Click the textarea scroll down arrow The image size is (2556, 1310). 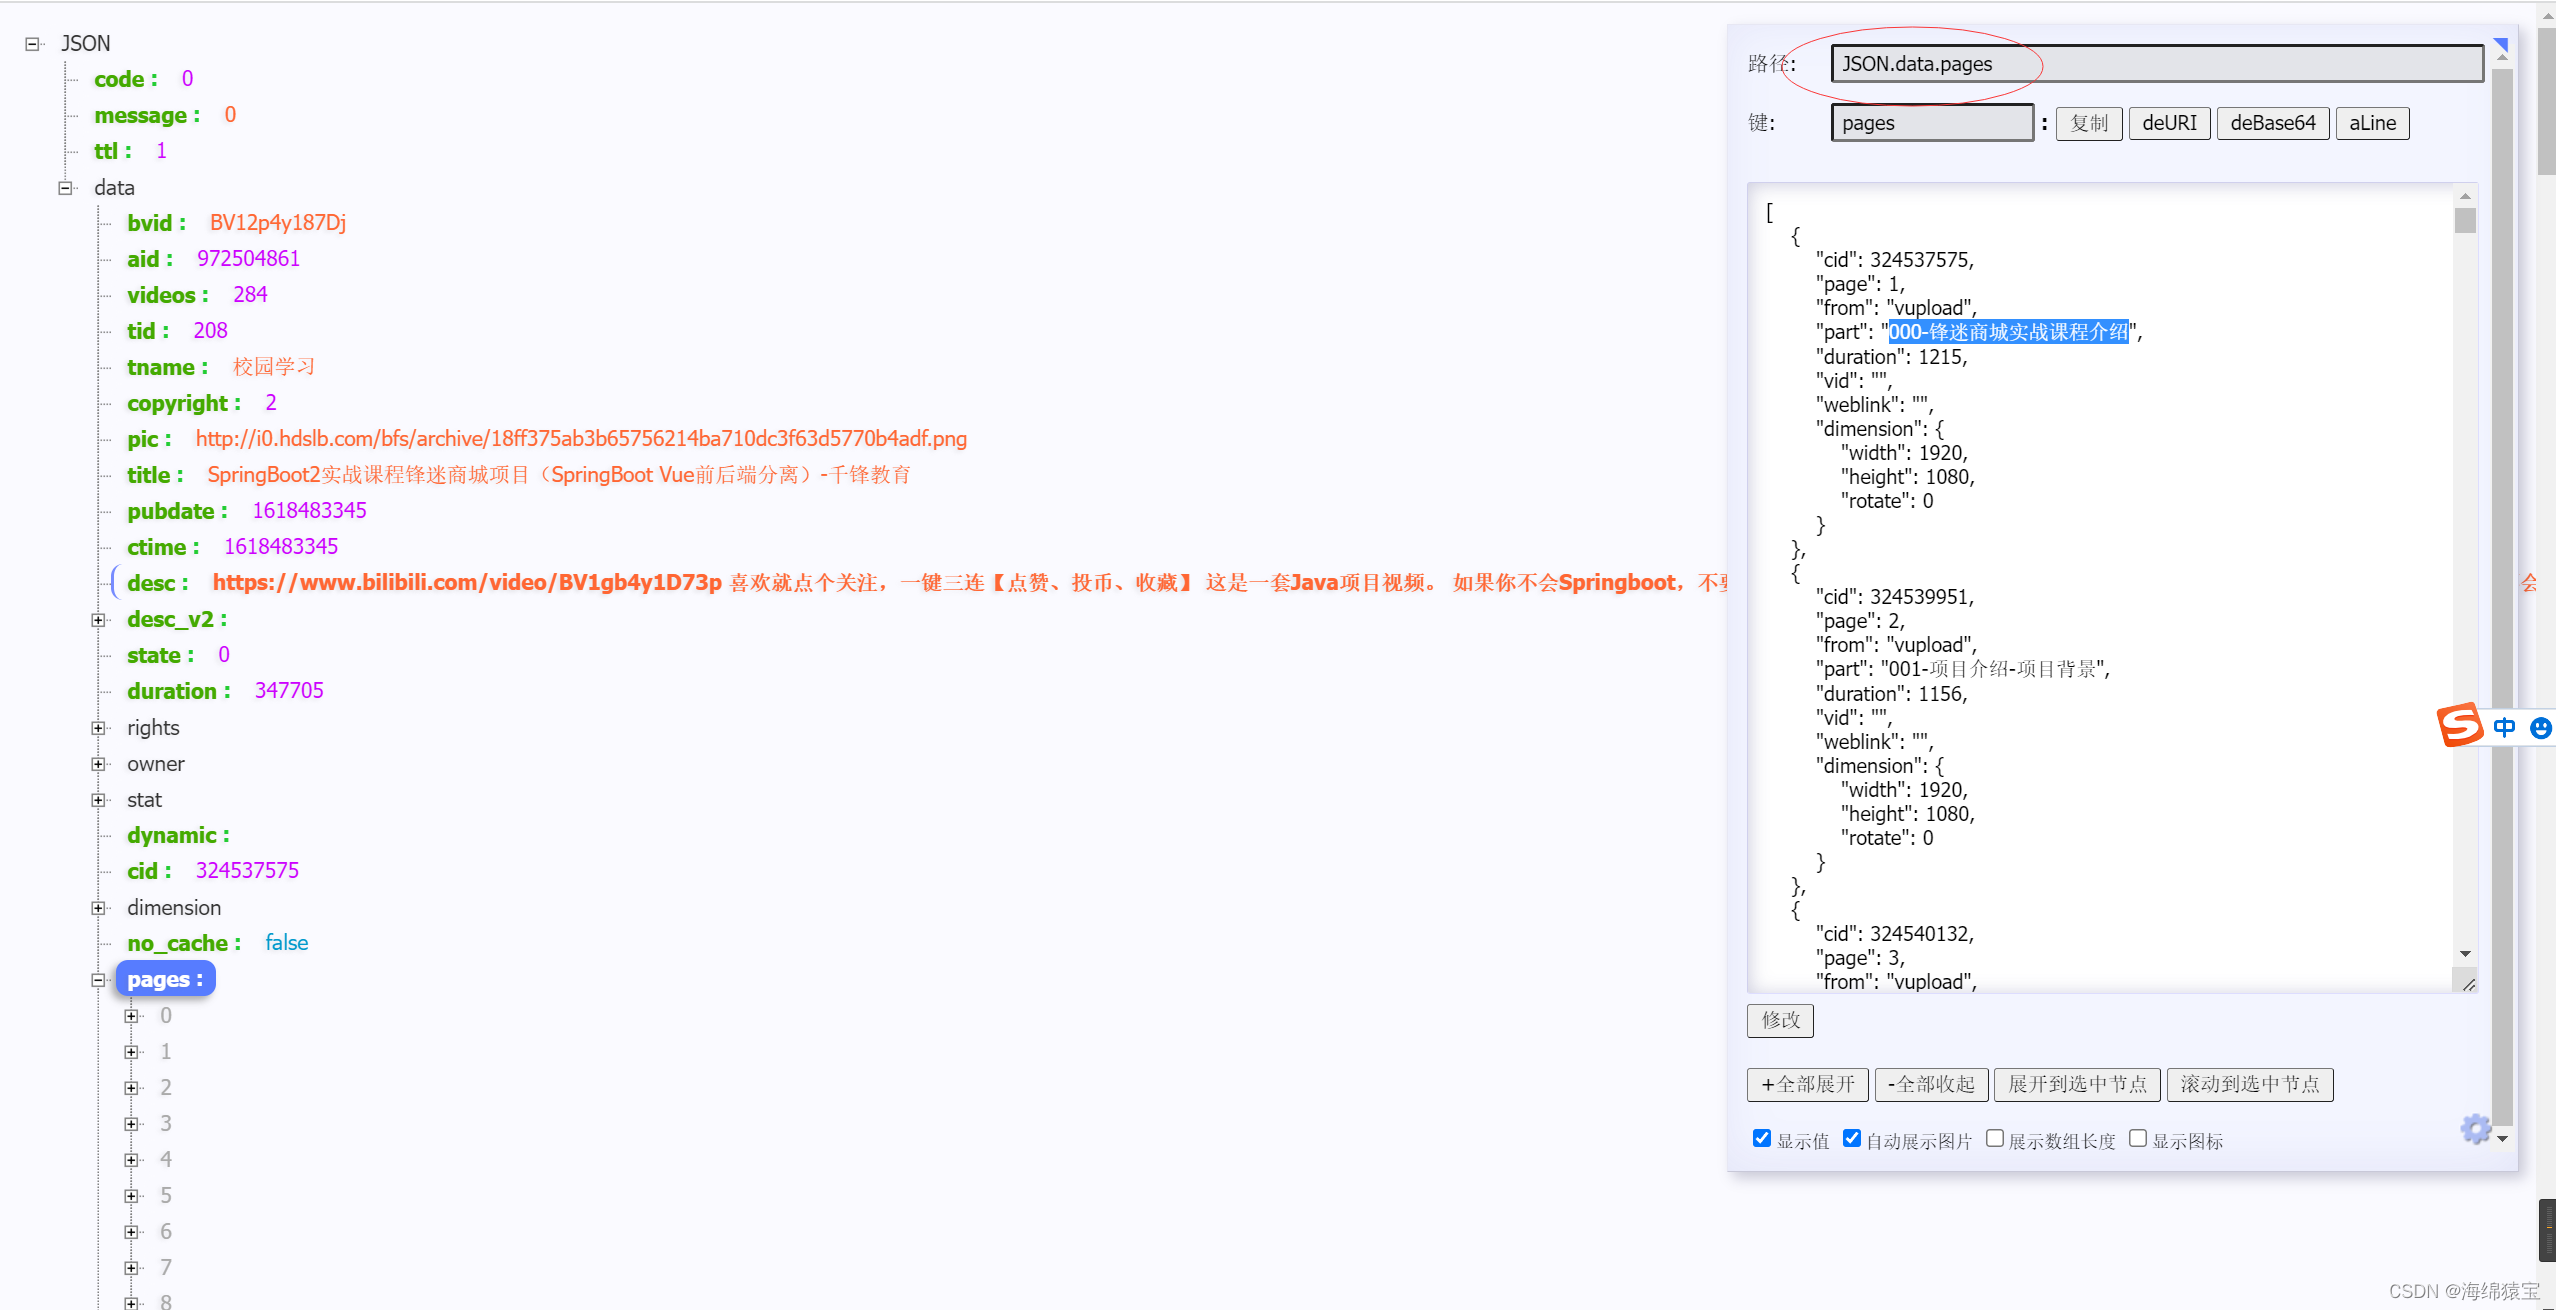click(x=2465, y=954)
